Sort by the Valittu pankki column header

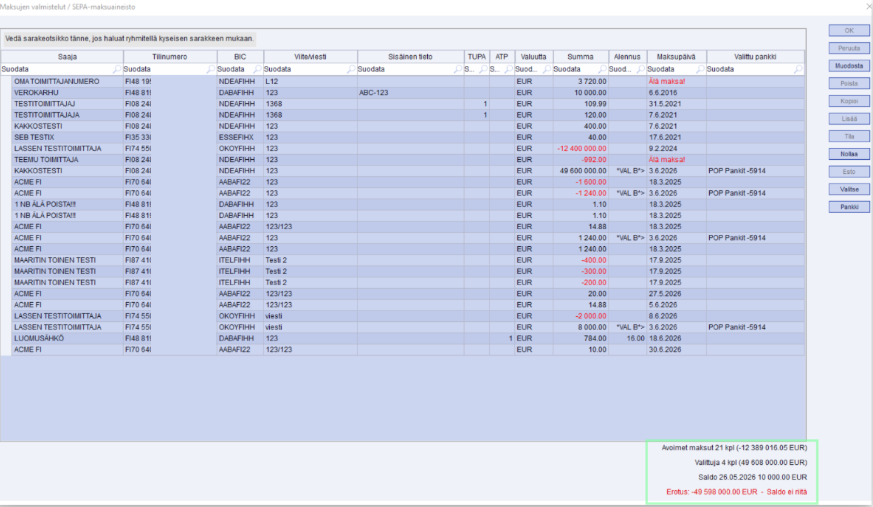coord(755,57)
